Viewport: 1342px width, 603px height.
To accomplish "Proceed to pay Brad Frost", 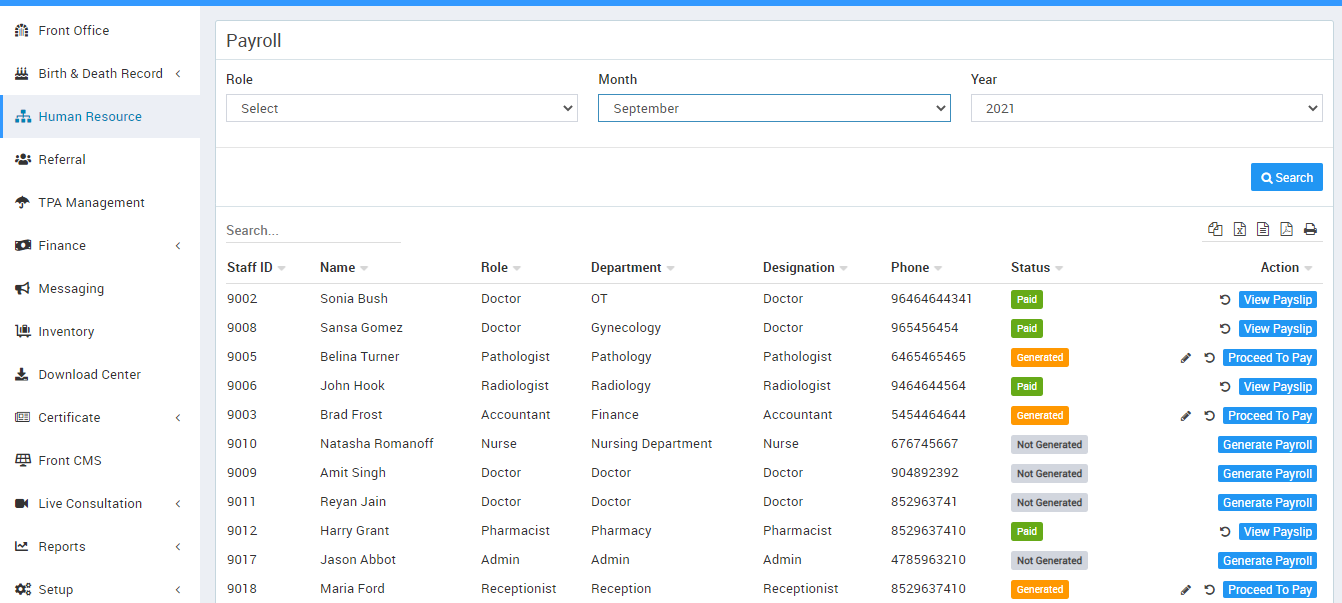I will [x=1269, y=416].
